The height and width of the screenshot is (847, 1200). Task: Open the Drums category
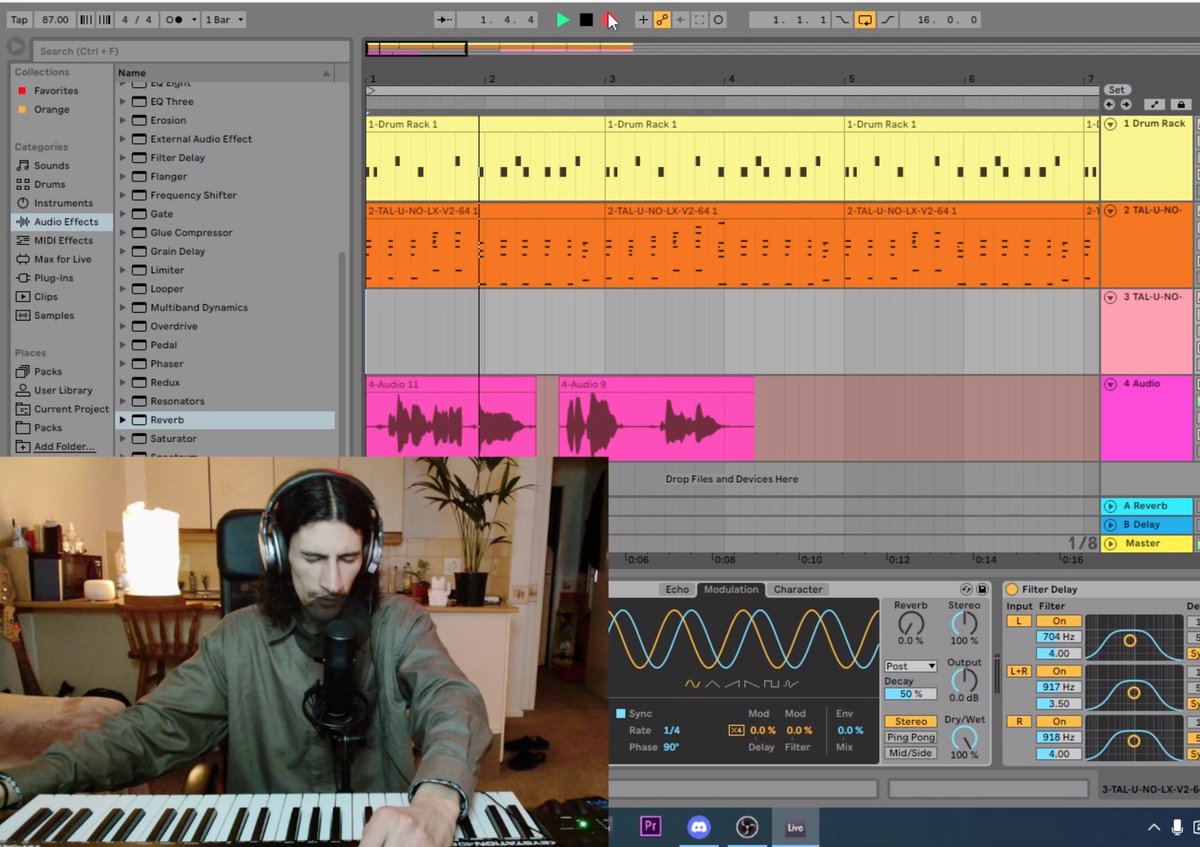[49, 185]
